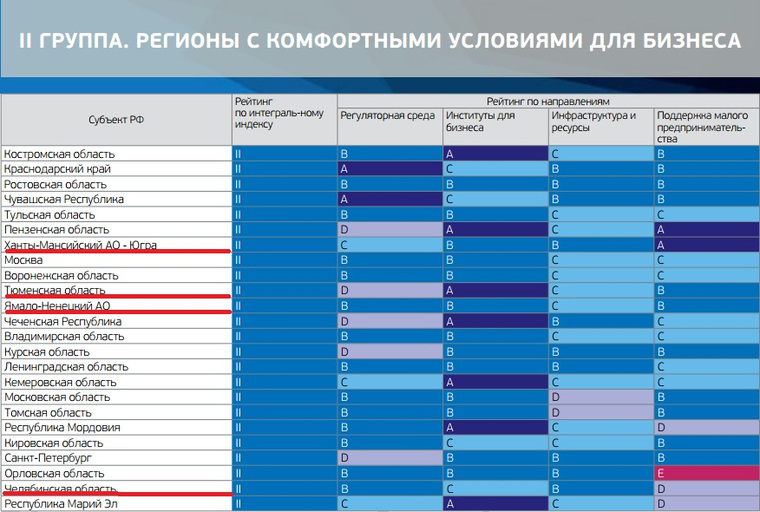Click Республика Марий Эл row name
The image size is (760, 512).
[x=61, y=504]
